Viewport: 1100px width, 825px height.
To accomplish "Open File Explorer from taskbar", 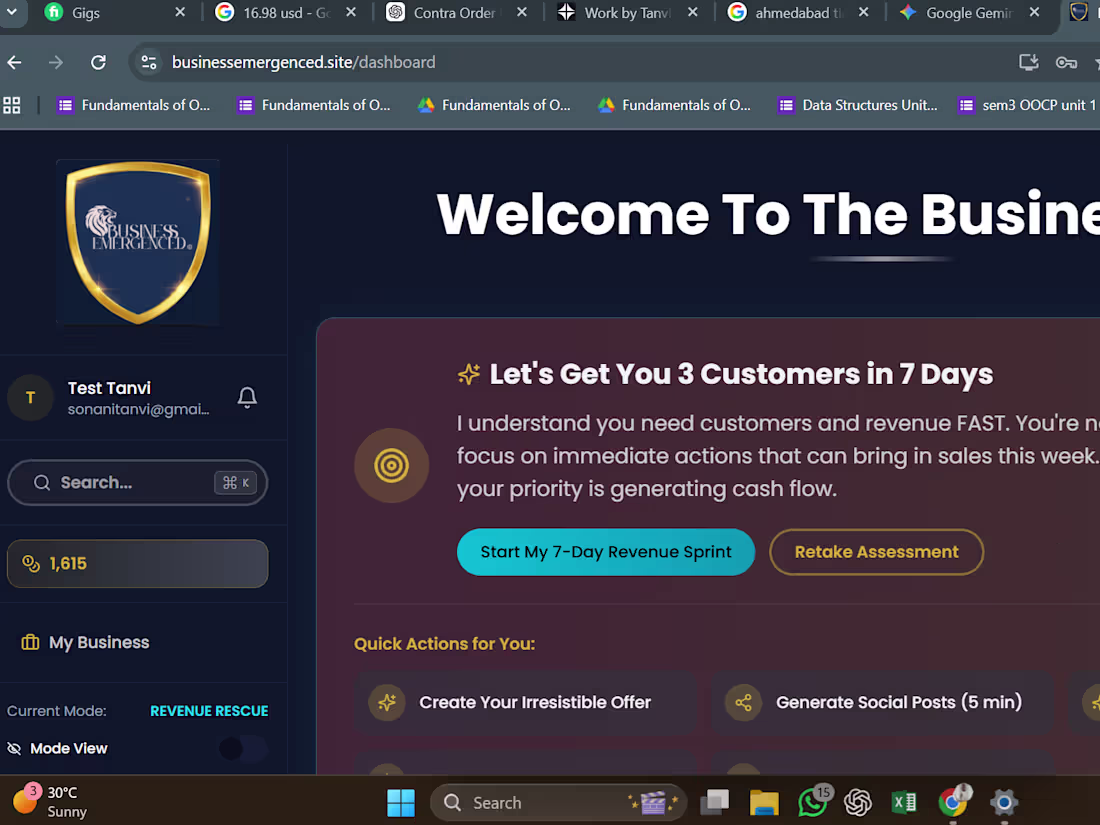I will [x=764, y=803].
